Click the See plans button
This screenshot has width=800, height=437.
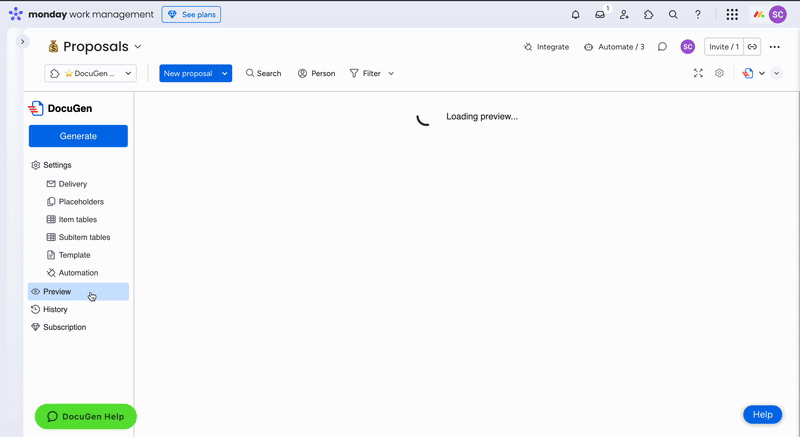(x=191, y=15)
